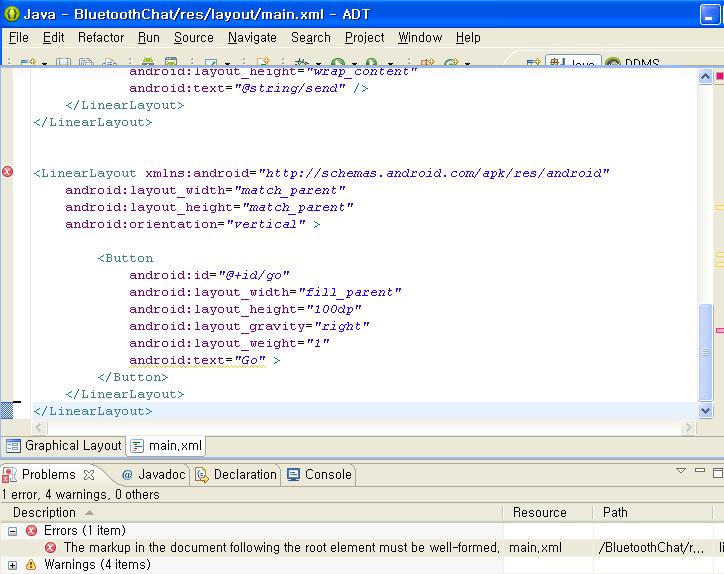This screenshot has height=574, width=724.
Task: Click the Problems view icon
Action: click(x=9, y=475)
